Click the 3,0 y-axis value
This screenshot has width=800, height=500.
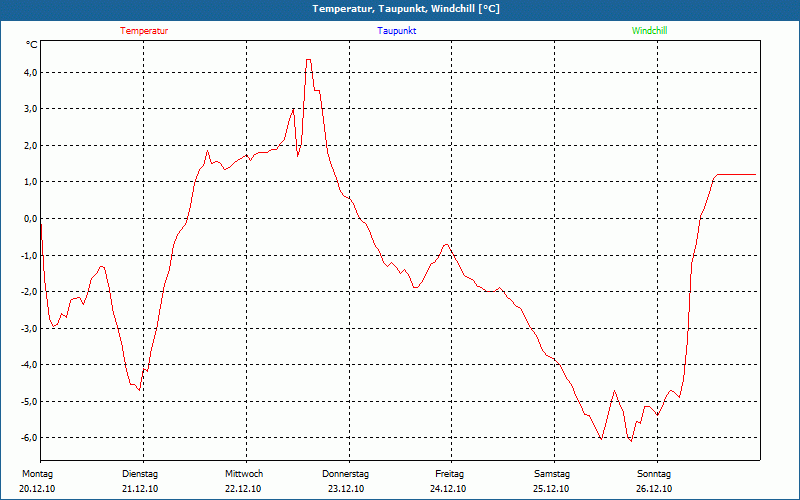30,109
